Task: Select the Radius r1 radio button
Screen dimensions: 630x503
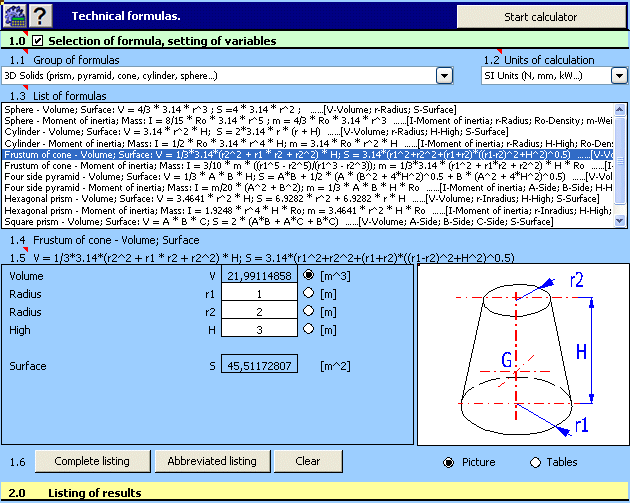Action: pyautogui.click(x=308, y=293)
